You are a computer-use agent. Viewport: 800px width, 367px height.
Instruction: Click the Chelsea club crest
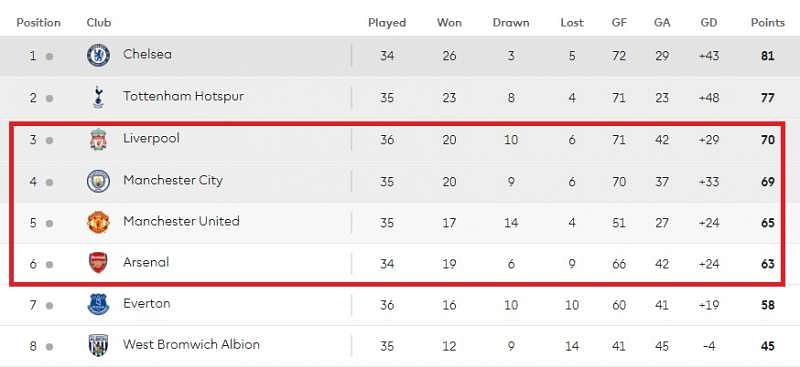pos(98,56)
